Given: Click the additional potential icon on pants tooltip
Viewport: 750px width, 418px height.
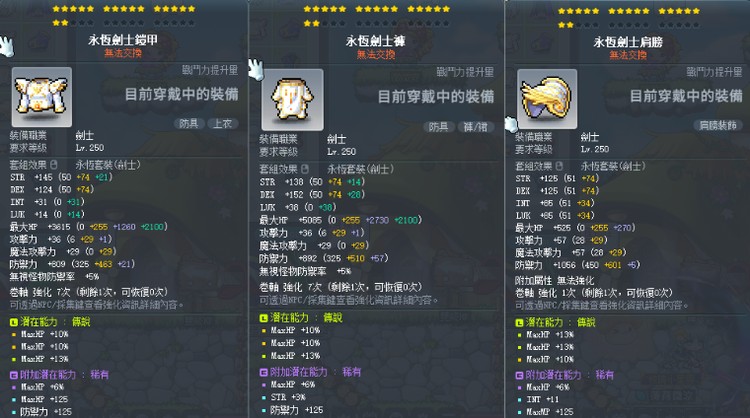Looking at the screenshot, I should pyautogui.click(x=263, y=372).
